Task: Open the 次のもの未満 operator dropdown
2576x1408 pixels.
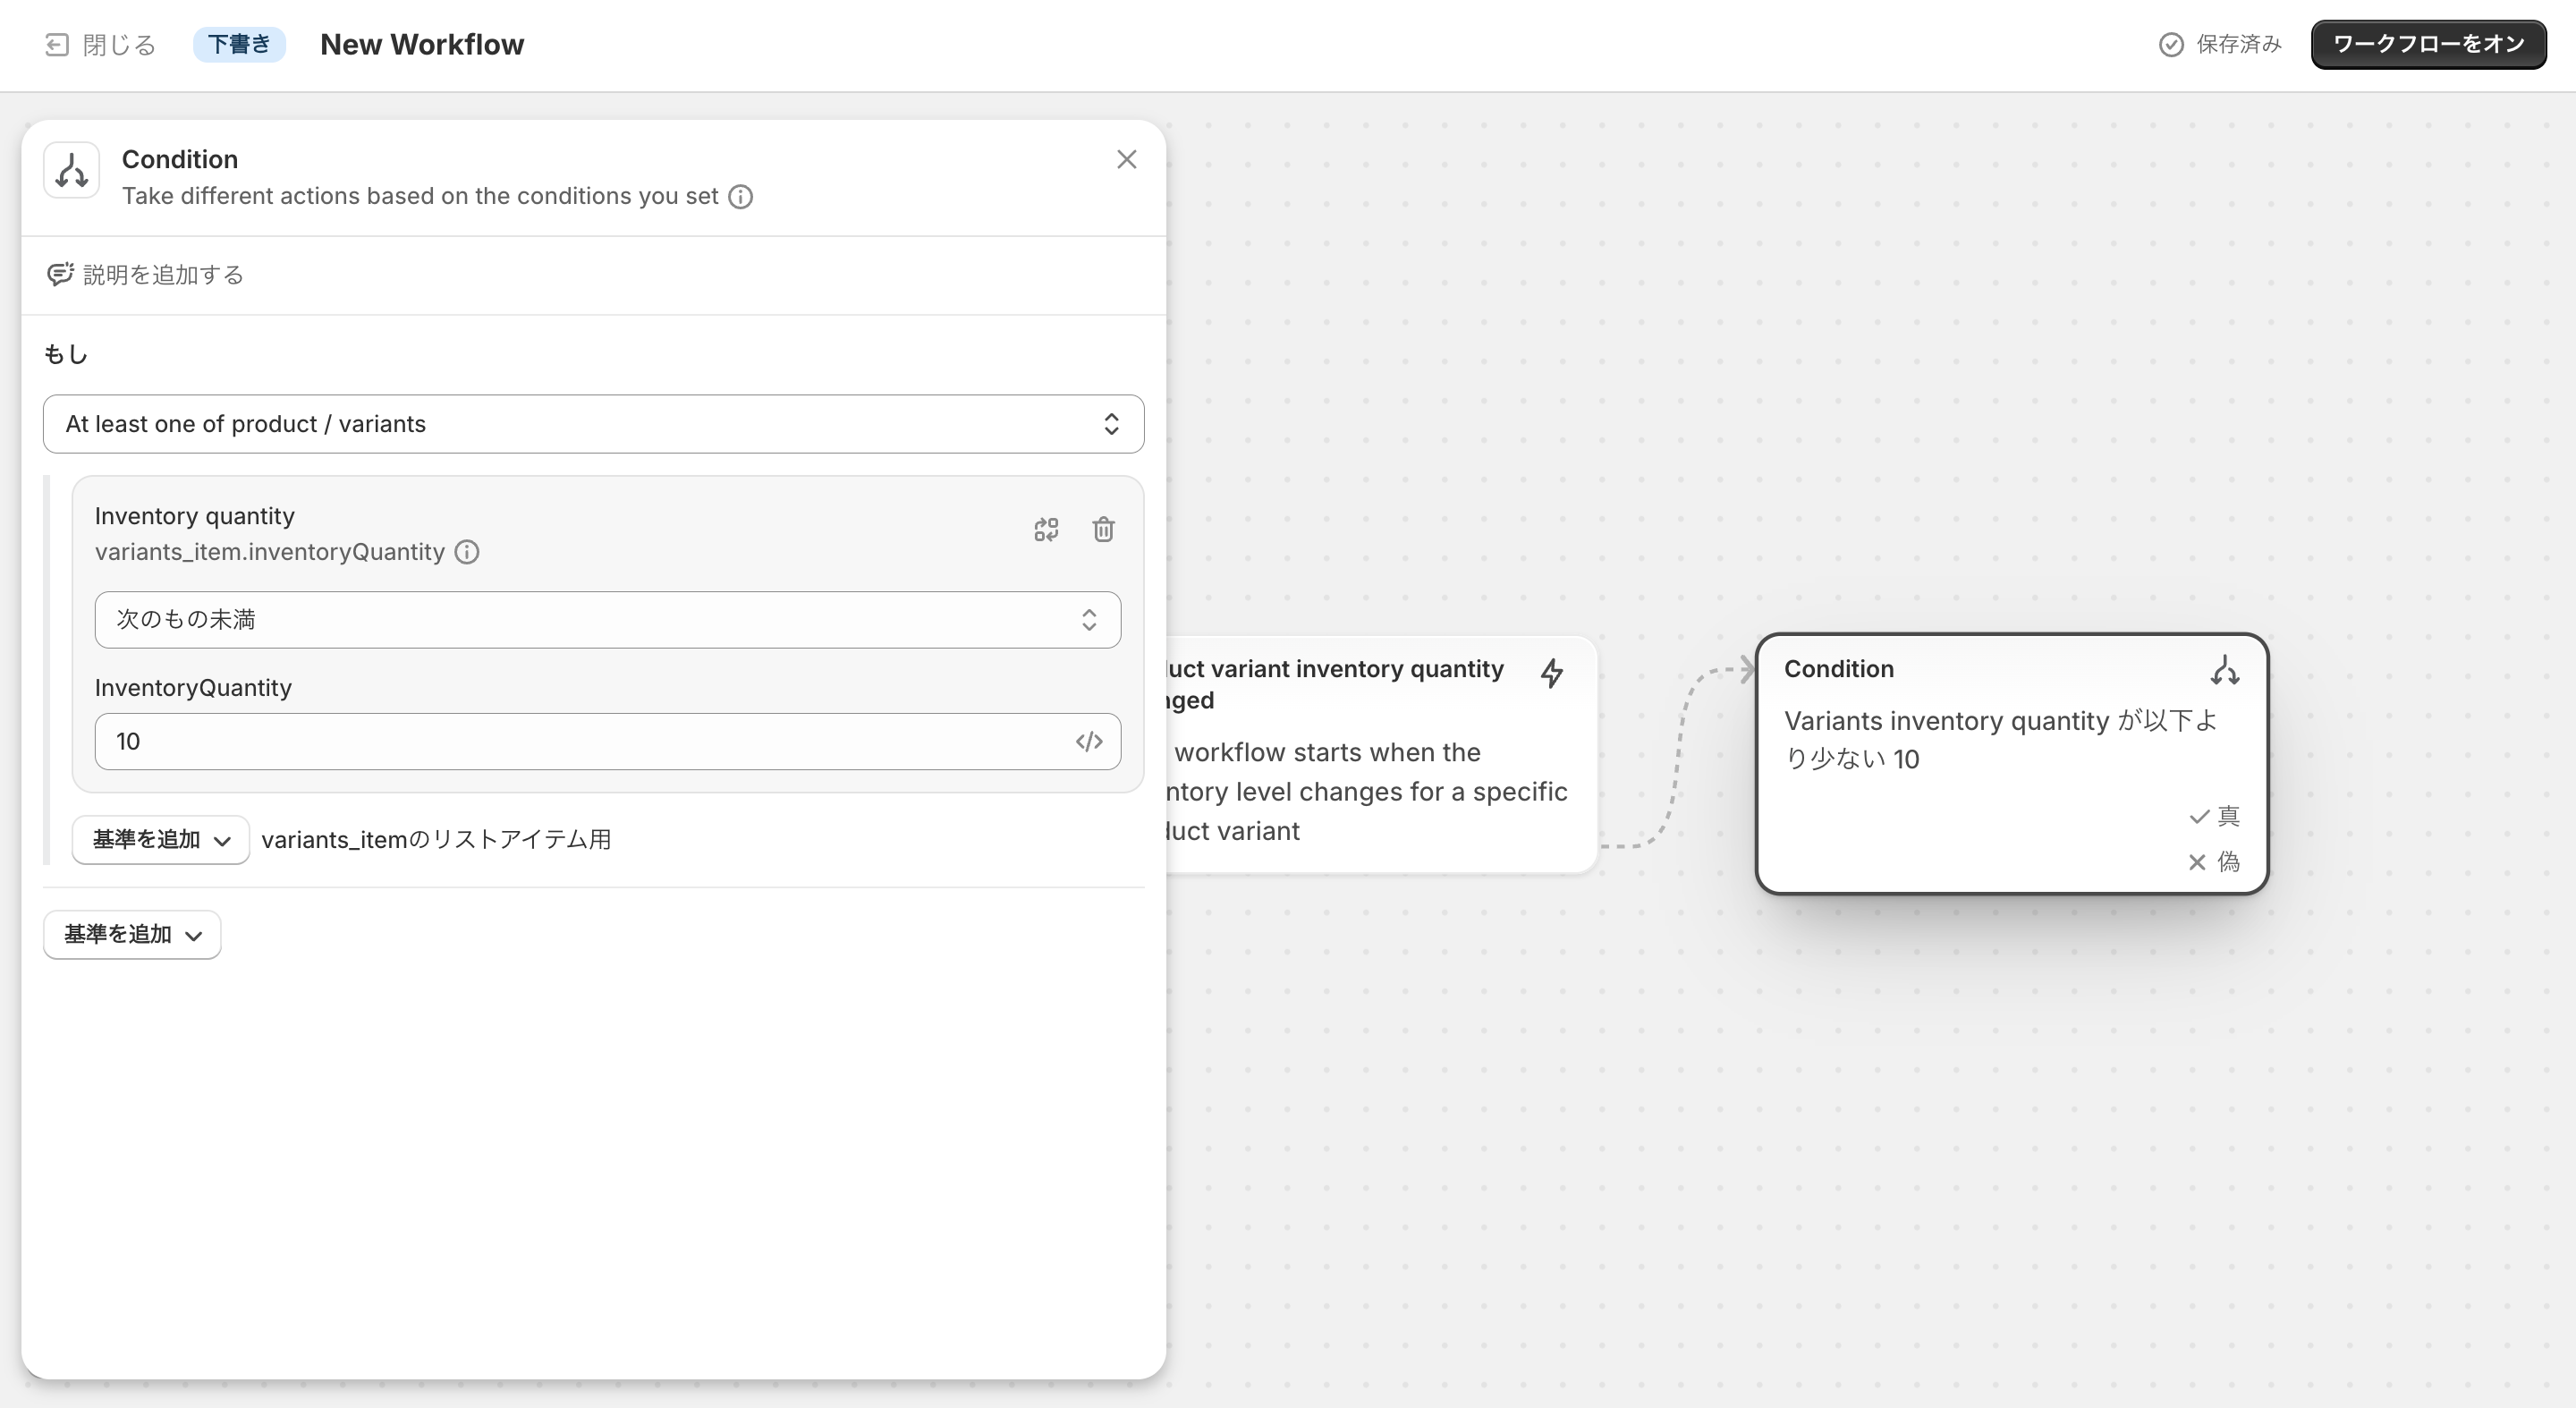Action: pyautogui.click(x=607, y=620)
